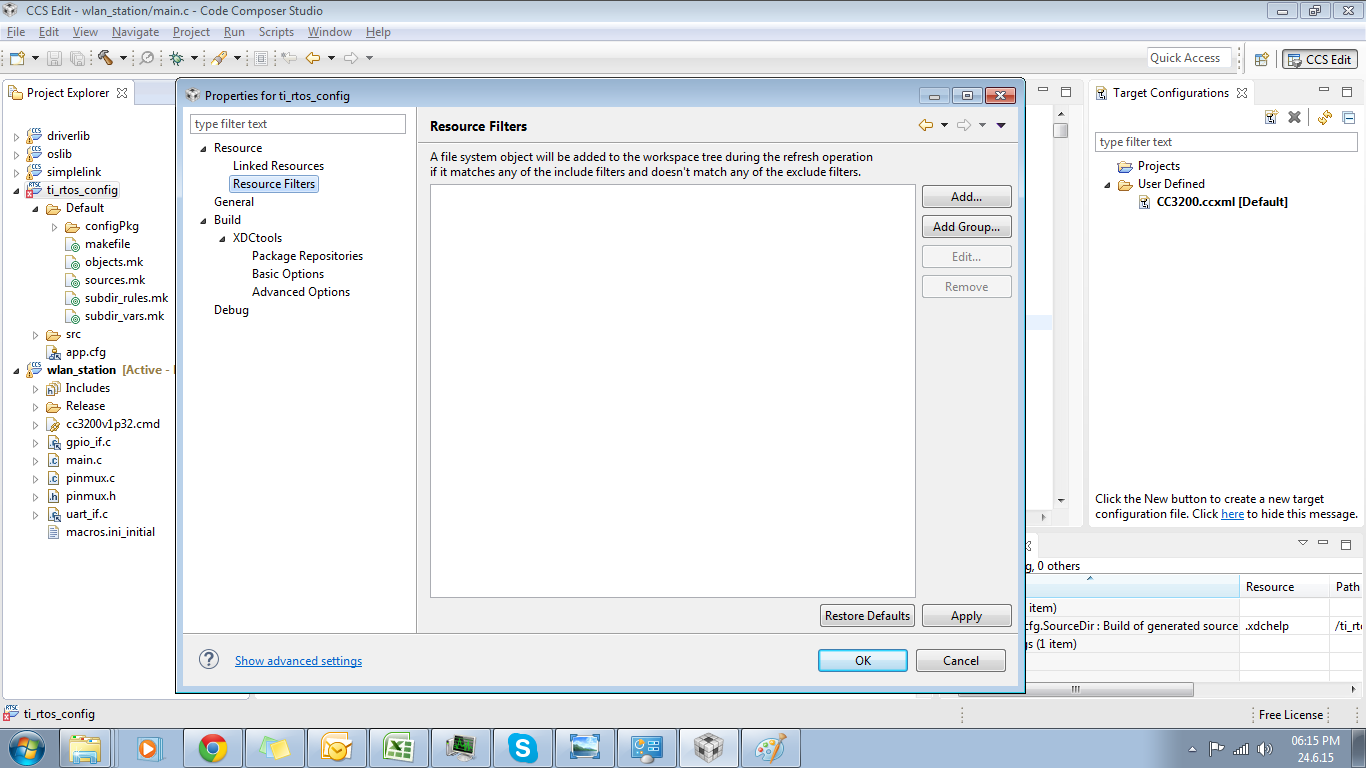Open Outlook from the taskbar
The height and width of the screenshot is (784, 1372).
[x=336, y=748]
